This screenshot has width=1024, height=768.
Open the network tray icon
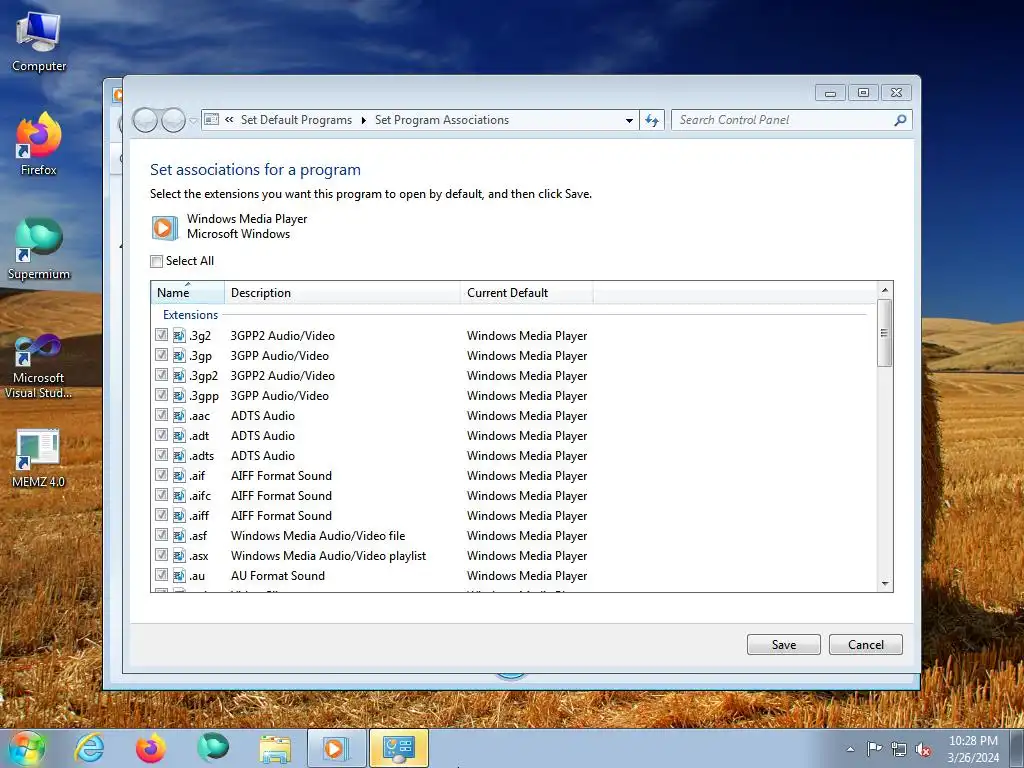(899, 749)
